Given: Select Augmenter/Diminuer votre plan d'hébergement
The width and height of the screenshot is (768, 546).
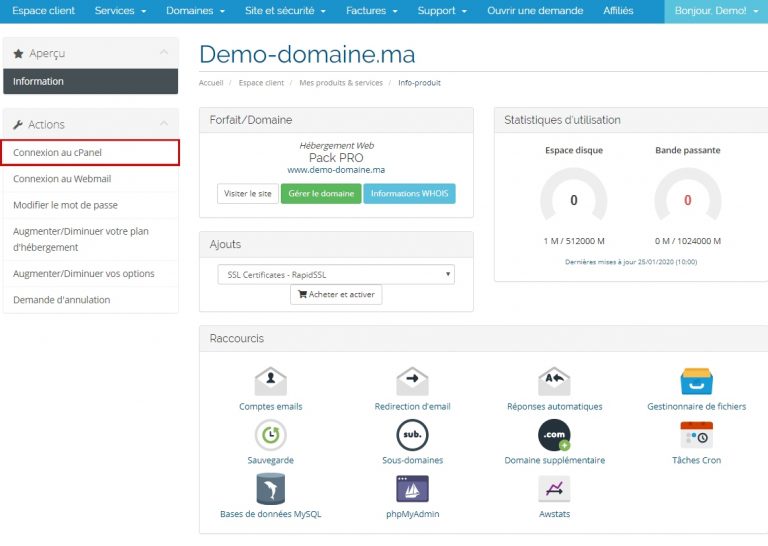Looking at the screenshot, I should tap(91, 239).
